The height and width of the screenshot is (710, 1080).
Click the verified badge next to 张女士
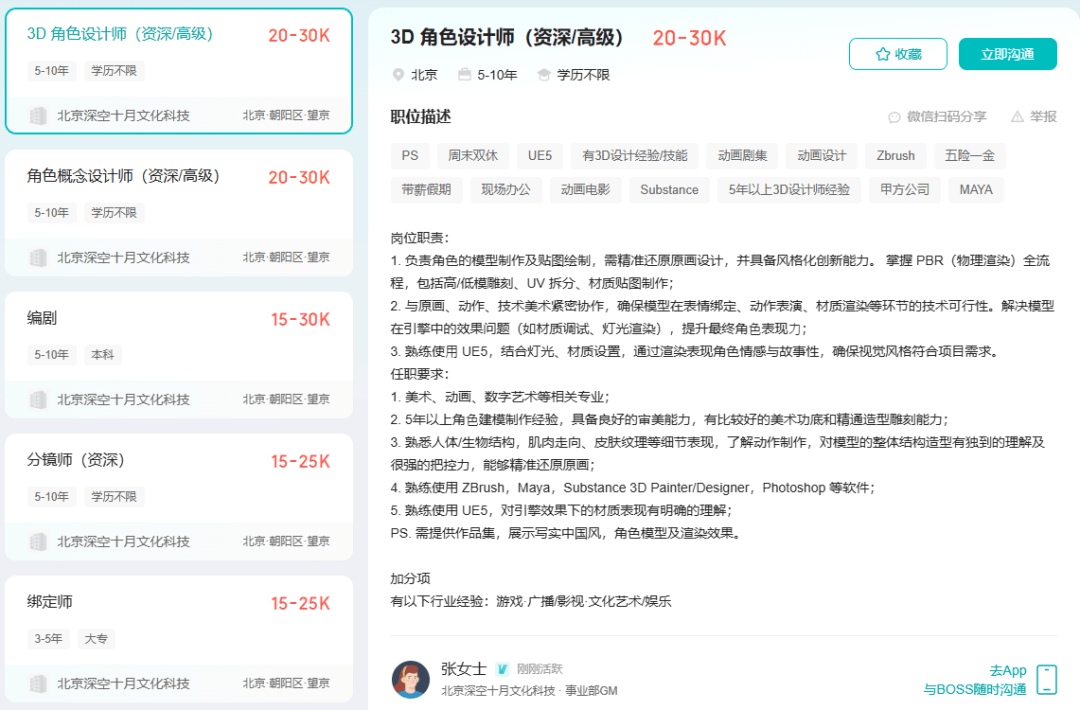click(x=503, y=669)
